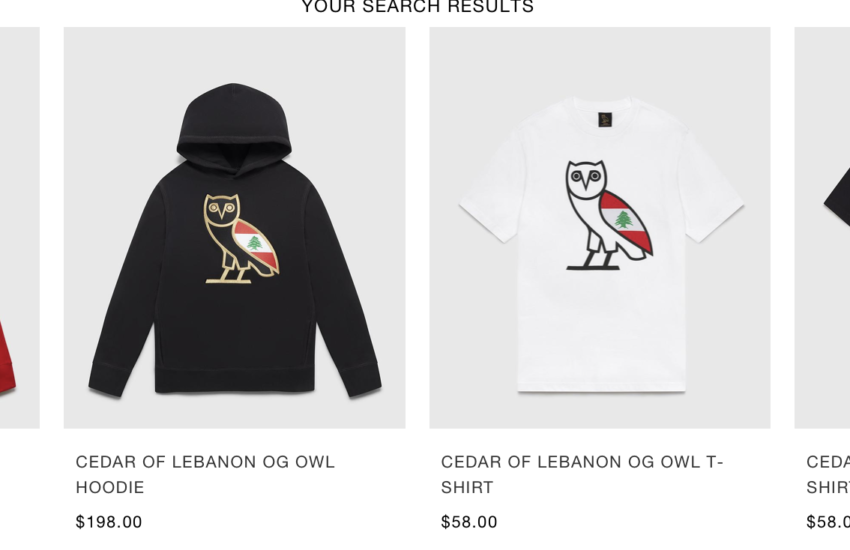Click the black-outlined owl logo on the white t-shirt
This screenshot has width=850, height=550.
pos(609,215)
